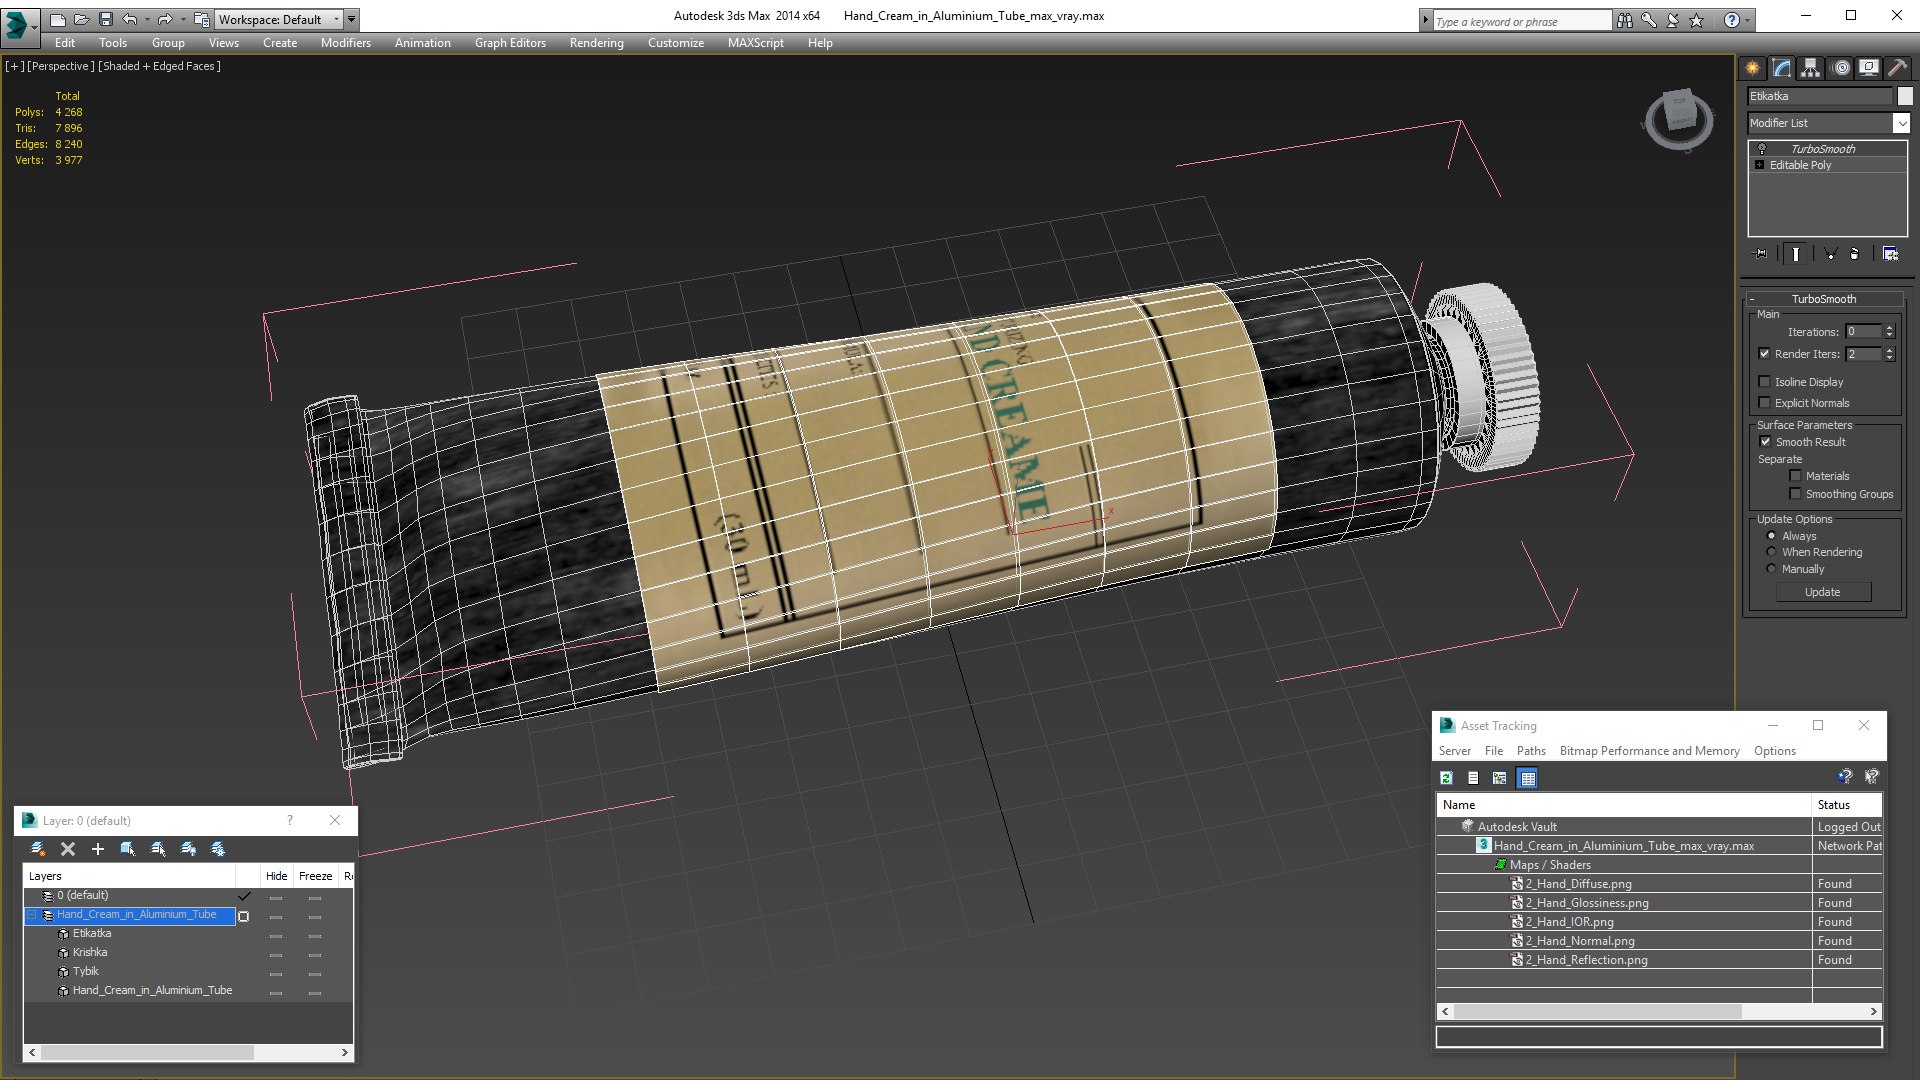Click the binoculars search icon
Image resolution: width=1920 pixels, height=1080 pixels.
click(1624, 20)
